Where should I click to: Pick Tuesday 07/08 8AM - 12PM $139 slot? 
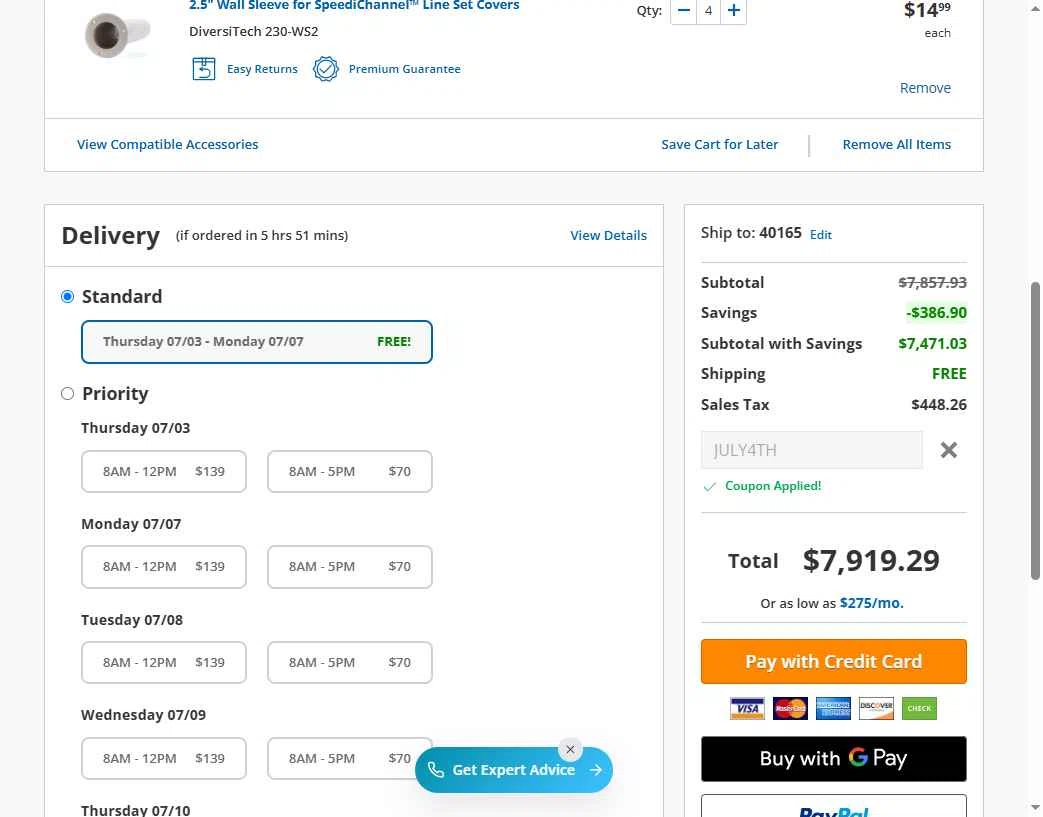coord(164,663)
